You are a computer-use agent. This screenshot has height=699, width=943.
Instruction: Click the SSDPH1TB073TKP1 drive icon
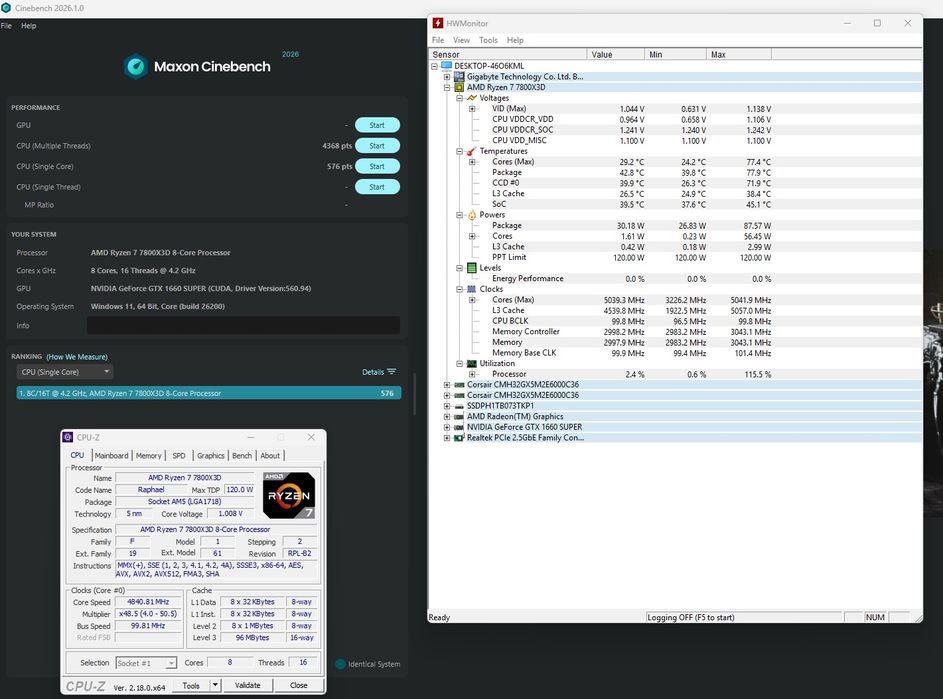coord(459,406)
